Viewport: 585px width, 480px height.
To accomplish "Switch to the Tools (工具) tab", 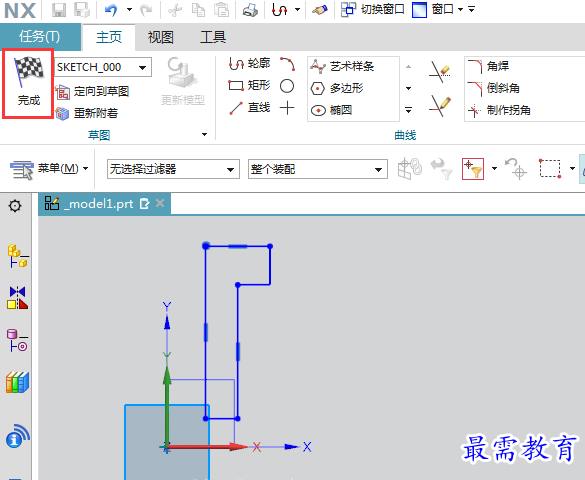I will click(213, 37).
